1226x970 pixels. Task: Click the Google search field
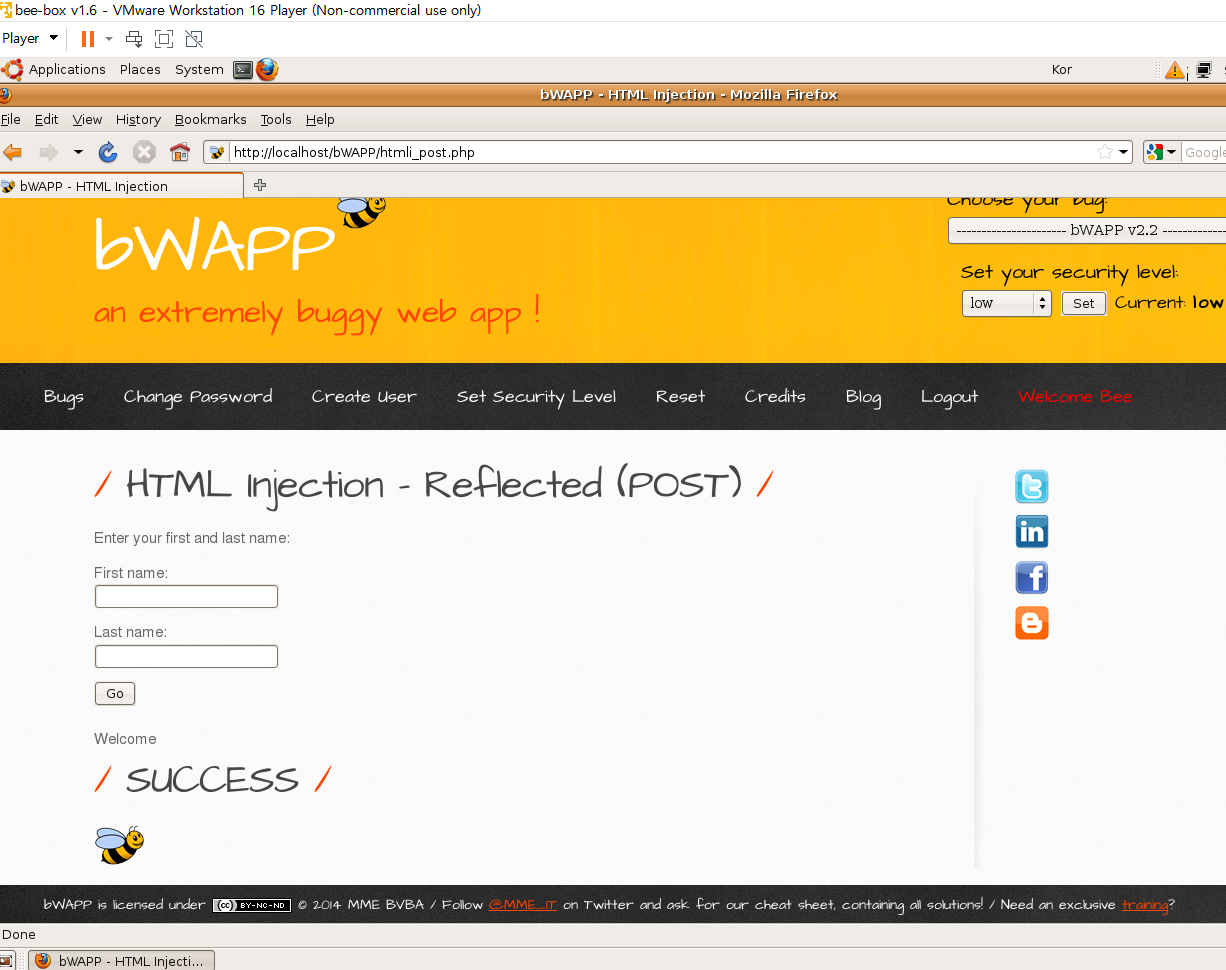click(x=1204, y=152)
